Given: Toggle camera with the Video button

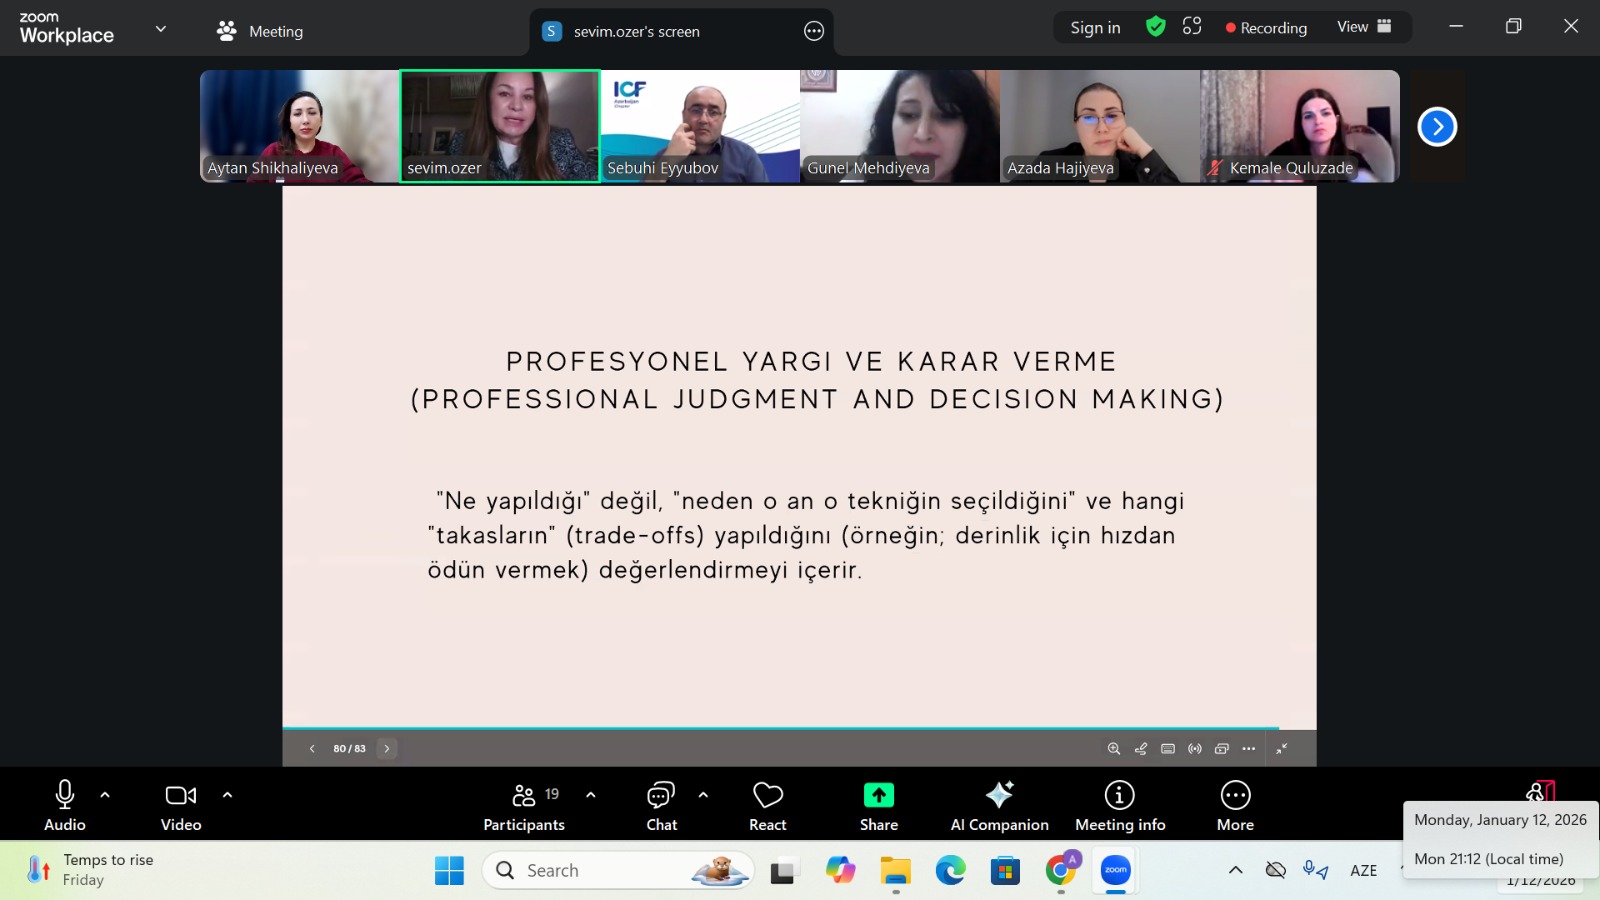Looking at the screenshot, I should pyautogui.click(x=181, y=806).
